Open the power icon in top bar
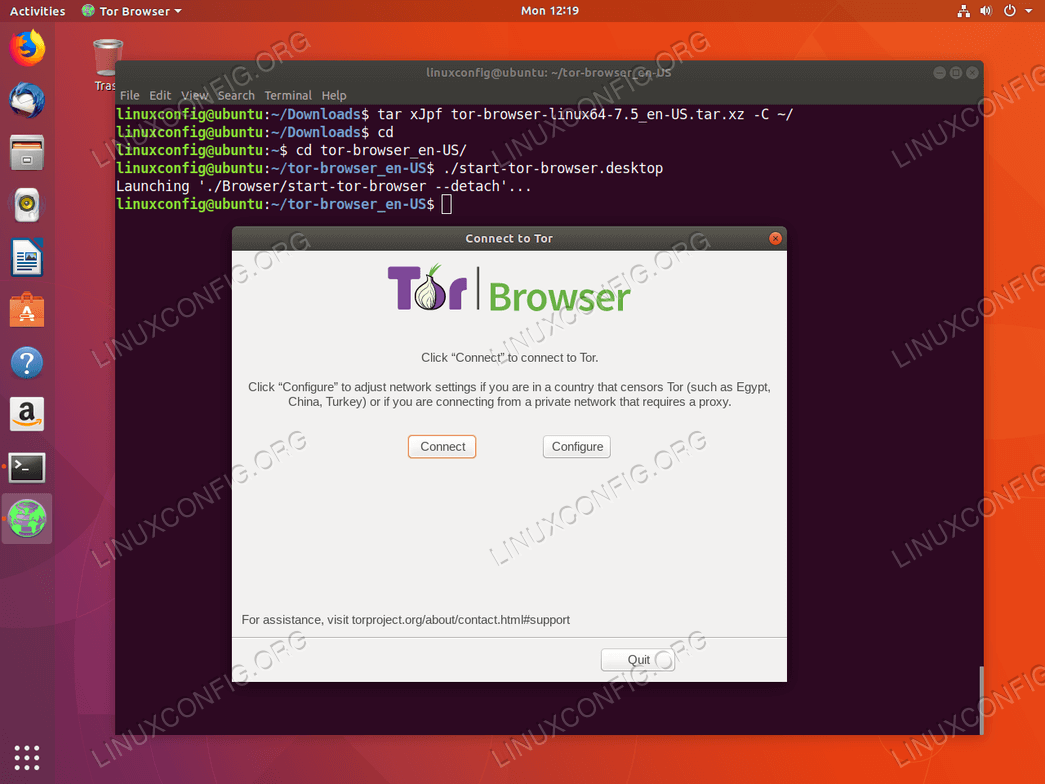 (x=1010, y=11)
